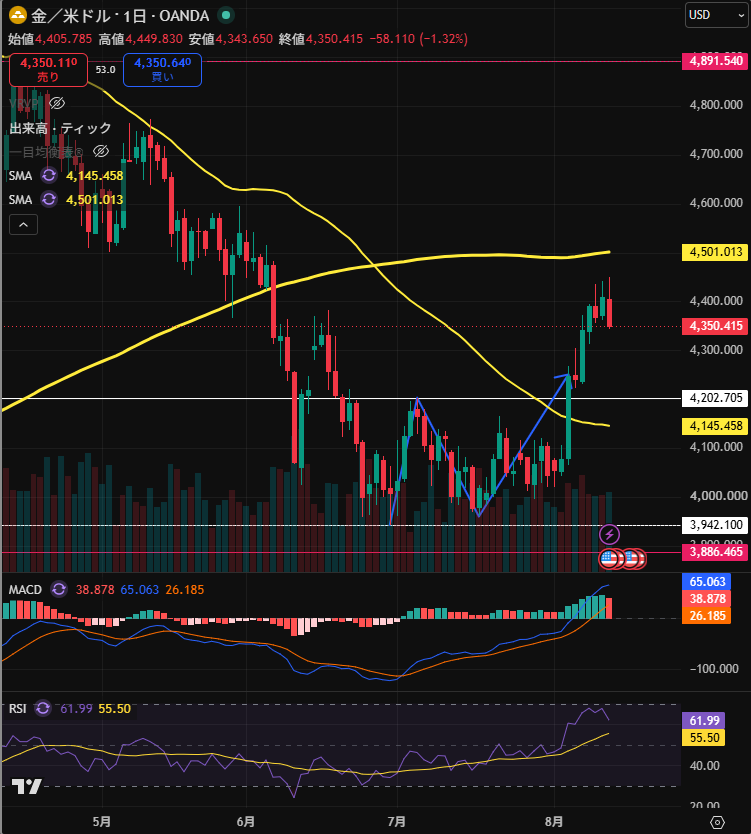Click the 4,145.458 SMA price label
The image size is (751, 834).
point(715,426)
